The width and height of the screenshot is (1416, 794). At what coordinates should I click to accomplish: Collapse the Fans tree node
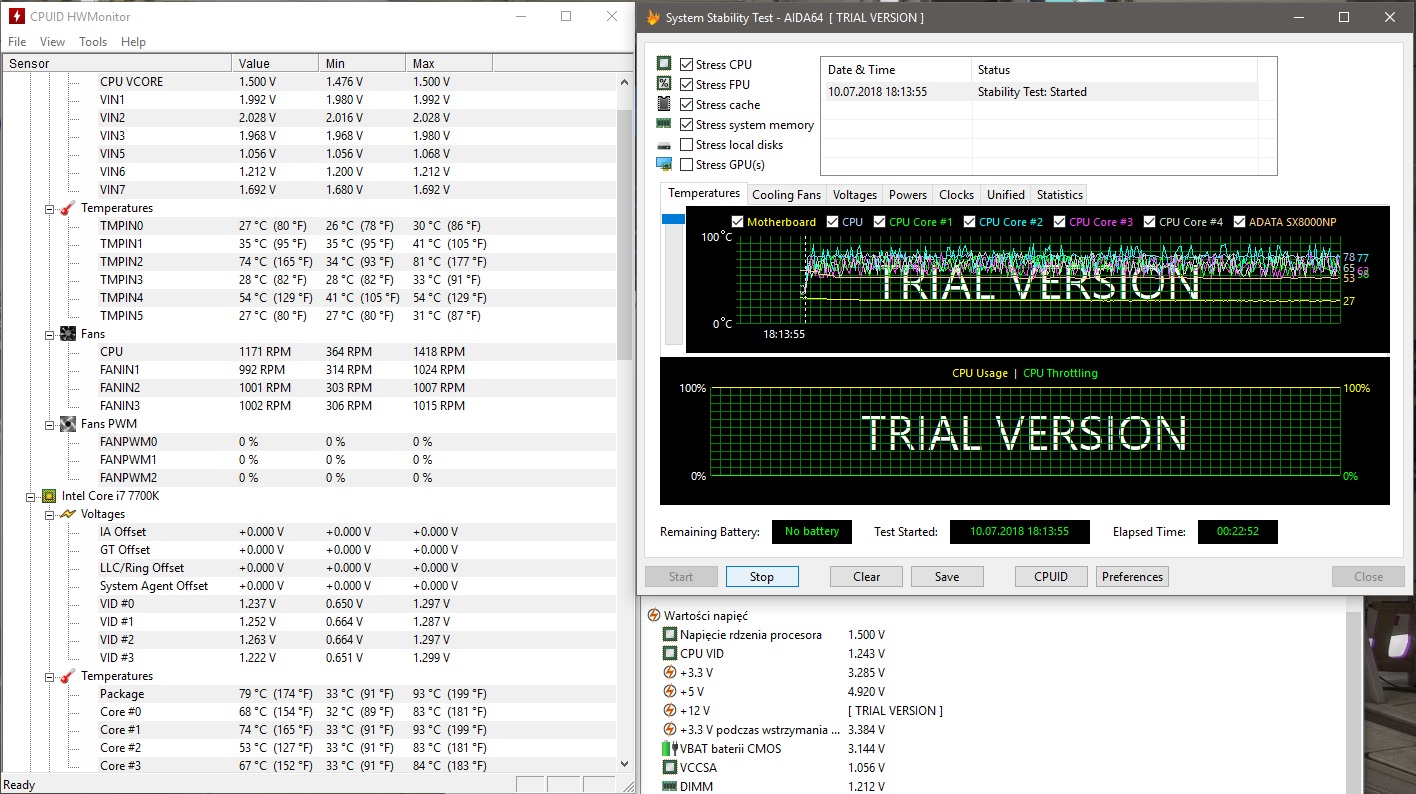pos(50,334)
